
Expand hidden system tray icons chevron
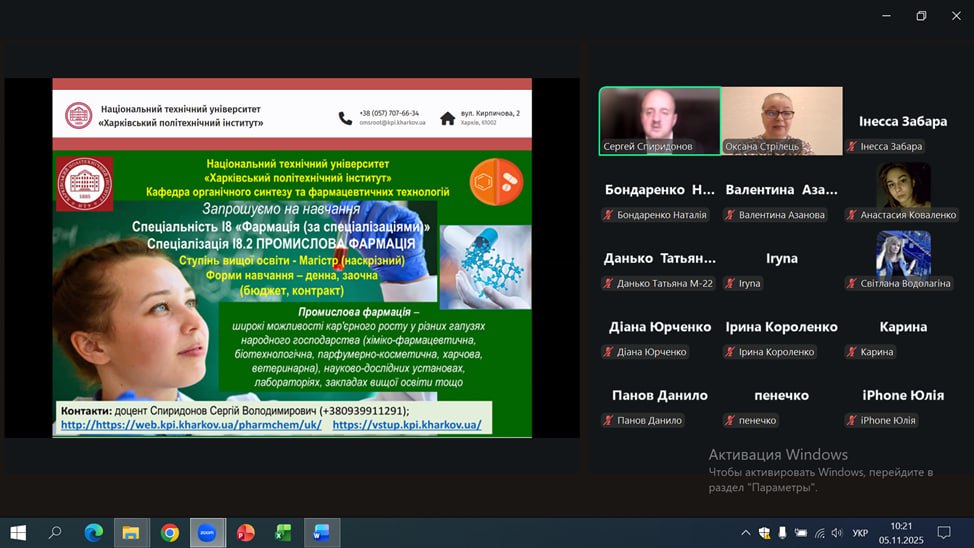(x=745, y=533)
